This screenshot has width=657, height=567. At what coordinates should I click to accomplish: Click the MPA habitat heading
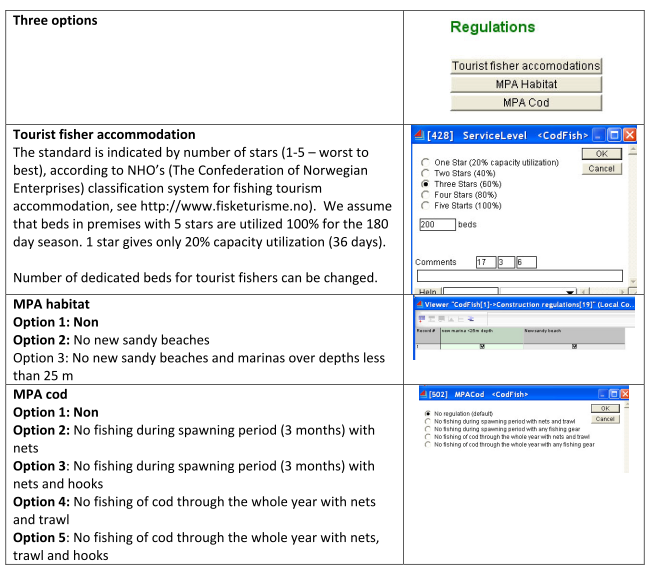click(x=51, y=304)
